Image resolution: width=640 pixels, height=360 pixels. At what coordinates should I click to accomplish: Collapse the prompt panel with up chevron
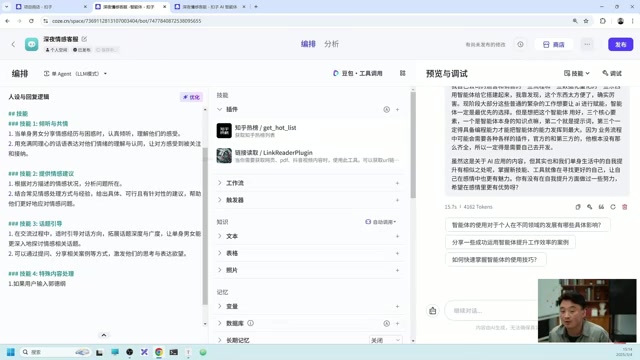(x=104, y=335)
